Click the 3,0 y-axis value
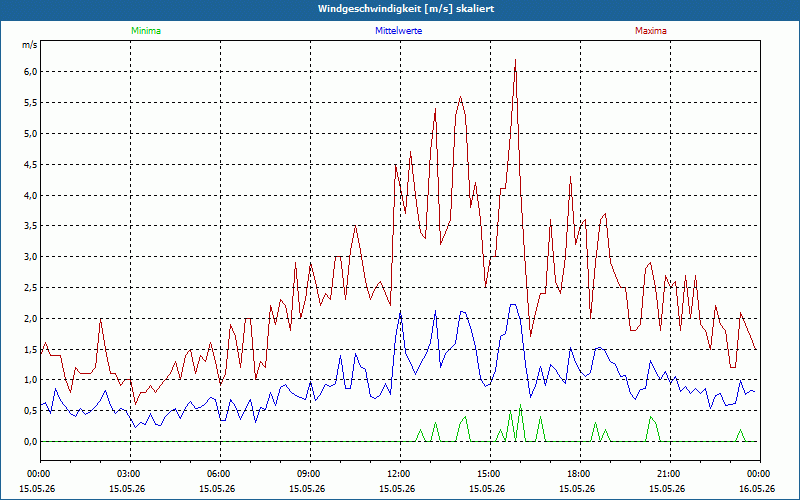 [x=31, y=257]
